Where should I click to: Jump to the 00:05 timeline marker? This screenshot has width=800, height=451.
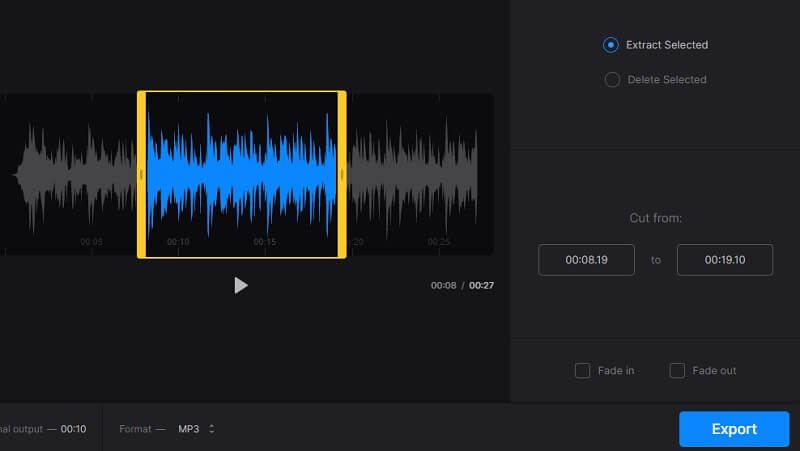click(x=91, y=242)
